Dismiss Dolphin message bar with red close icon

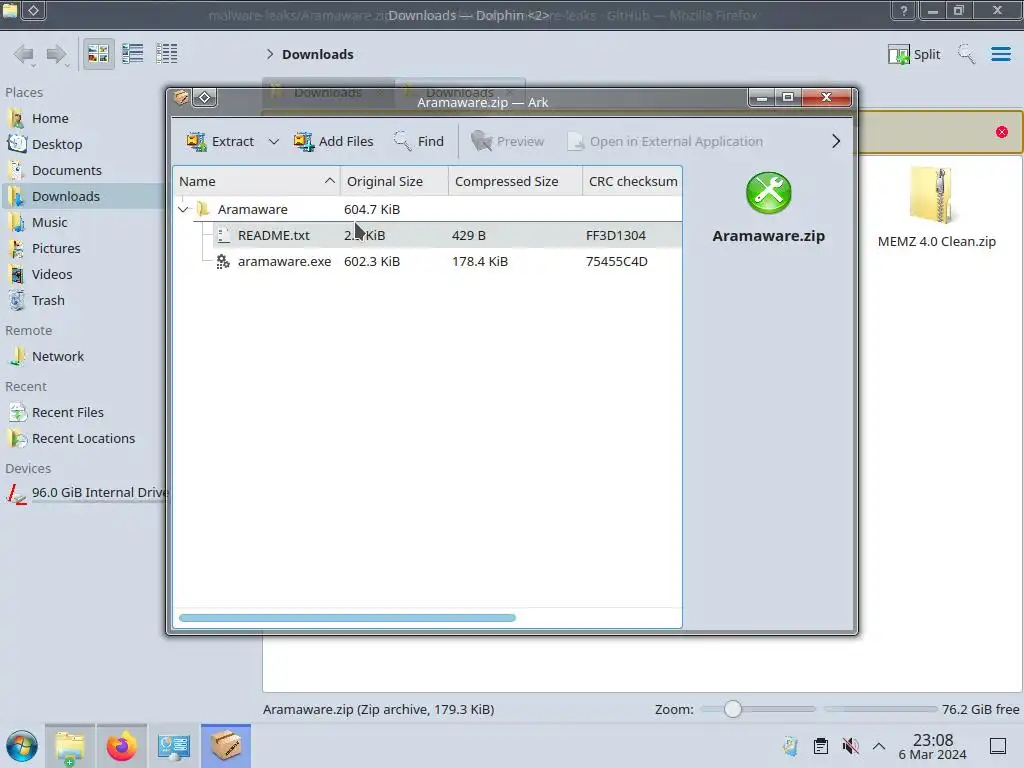1002,133
